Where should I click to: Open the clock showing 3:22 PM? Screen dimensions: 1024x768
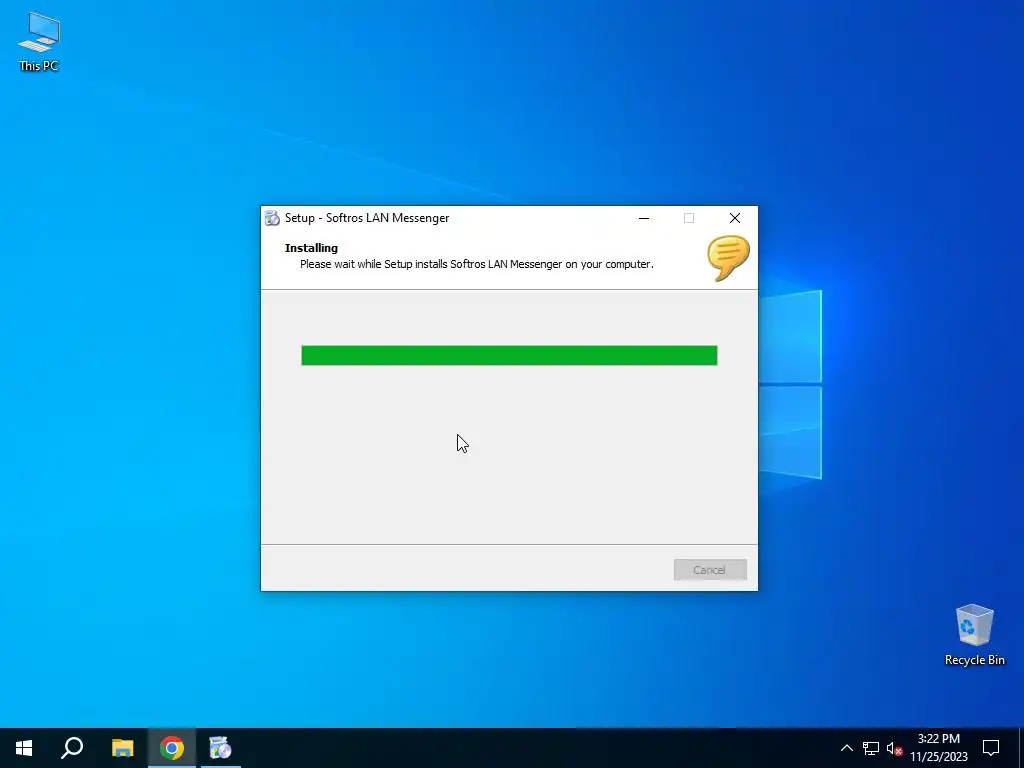(938, 748)
